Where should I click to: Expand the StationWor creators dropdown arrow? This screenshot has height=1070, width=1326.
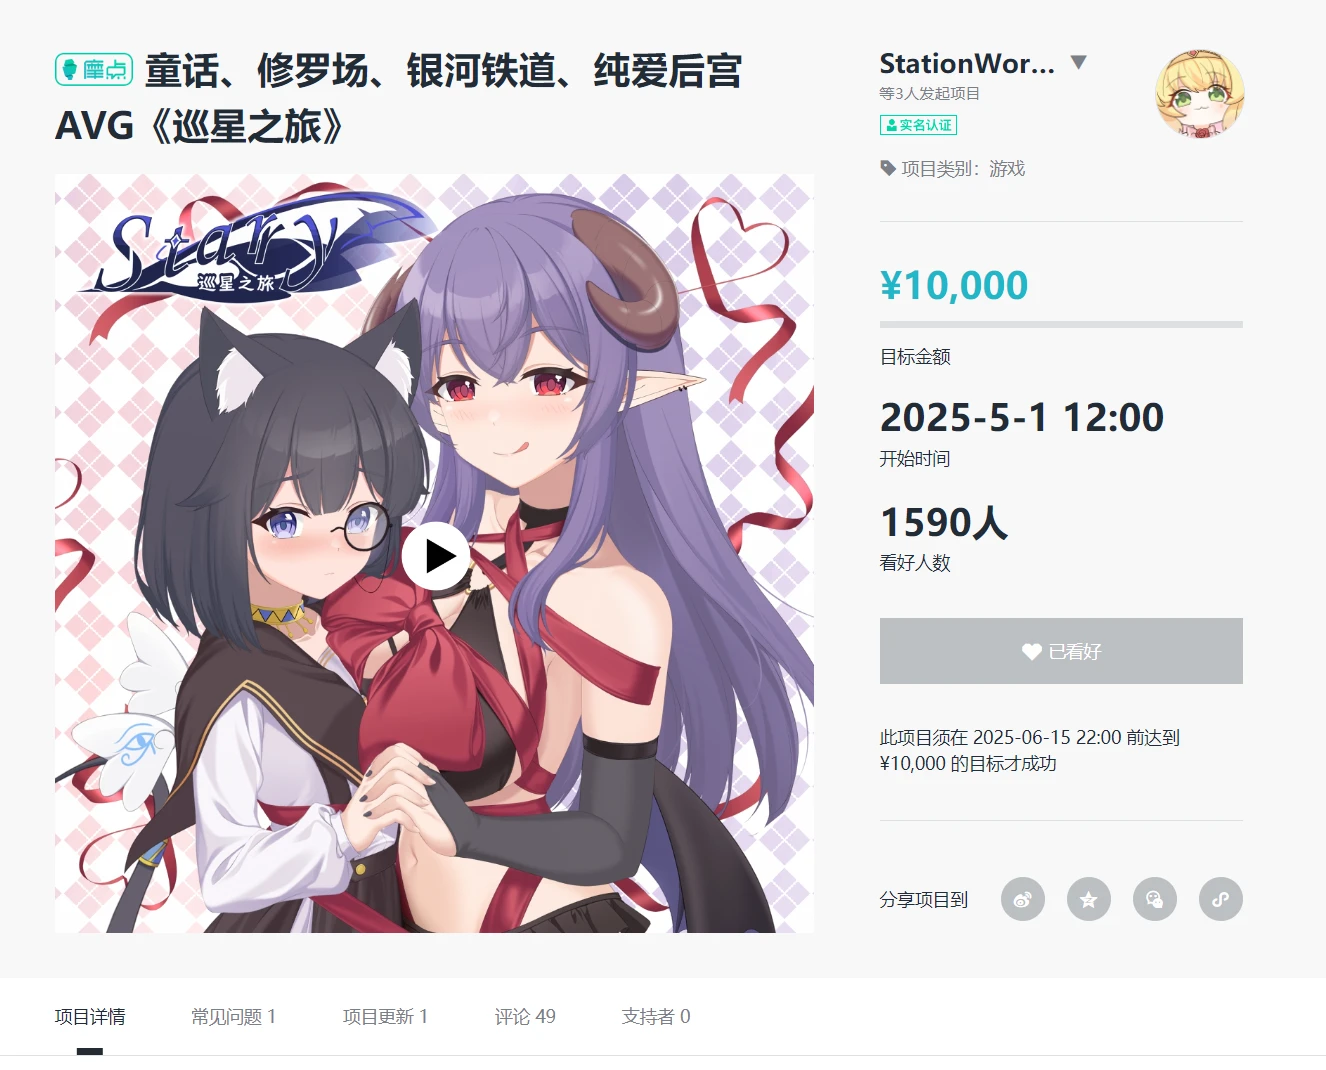(x=1078, y=62)
